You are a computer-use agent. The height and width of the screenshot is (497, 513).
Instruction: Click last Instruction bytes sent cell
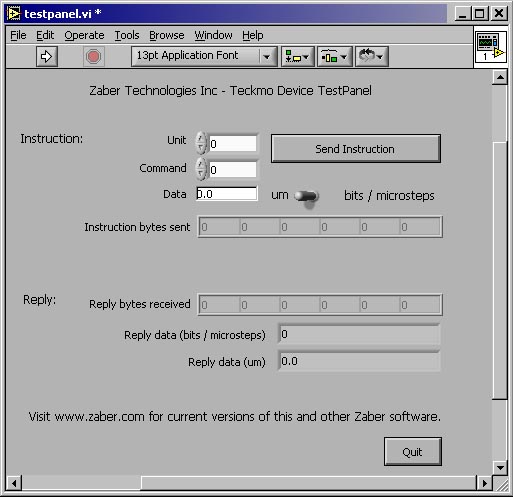[x=420, y=227]
